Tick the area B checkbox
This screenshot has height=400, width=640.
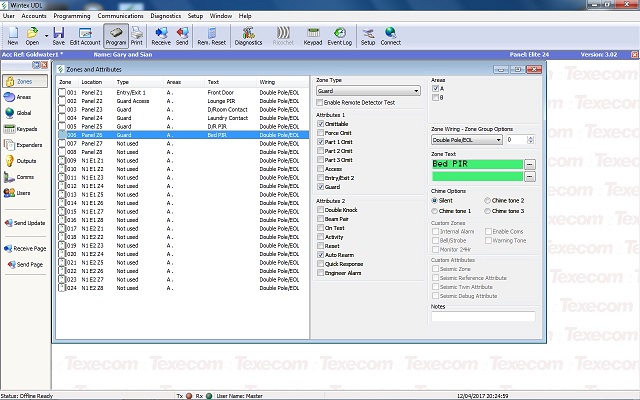point(435,98)
